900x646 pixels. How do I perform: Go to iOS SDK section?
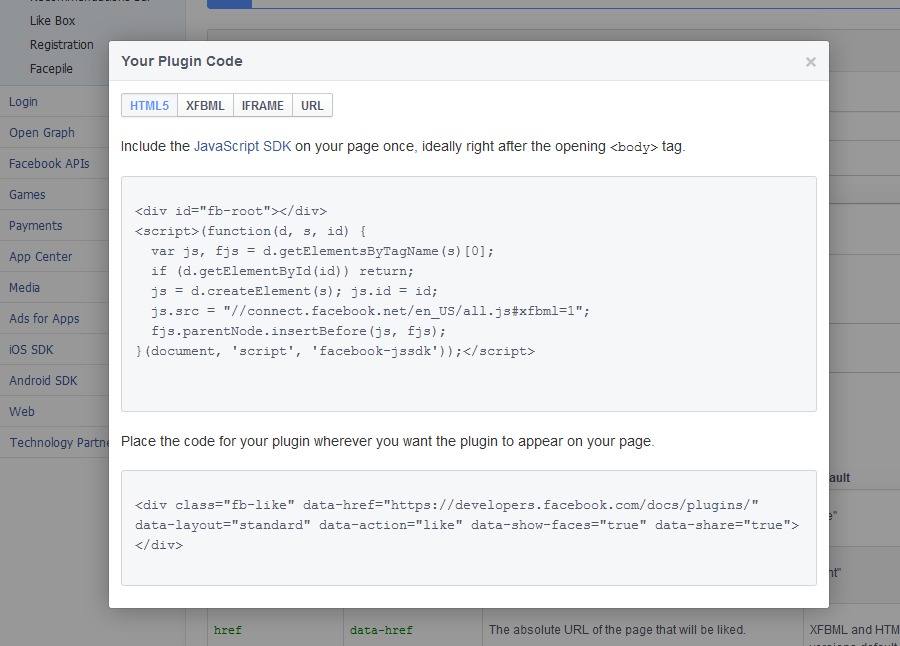pos(31,350)
